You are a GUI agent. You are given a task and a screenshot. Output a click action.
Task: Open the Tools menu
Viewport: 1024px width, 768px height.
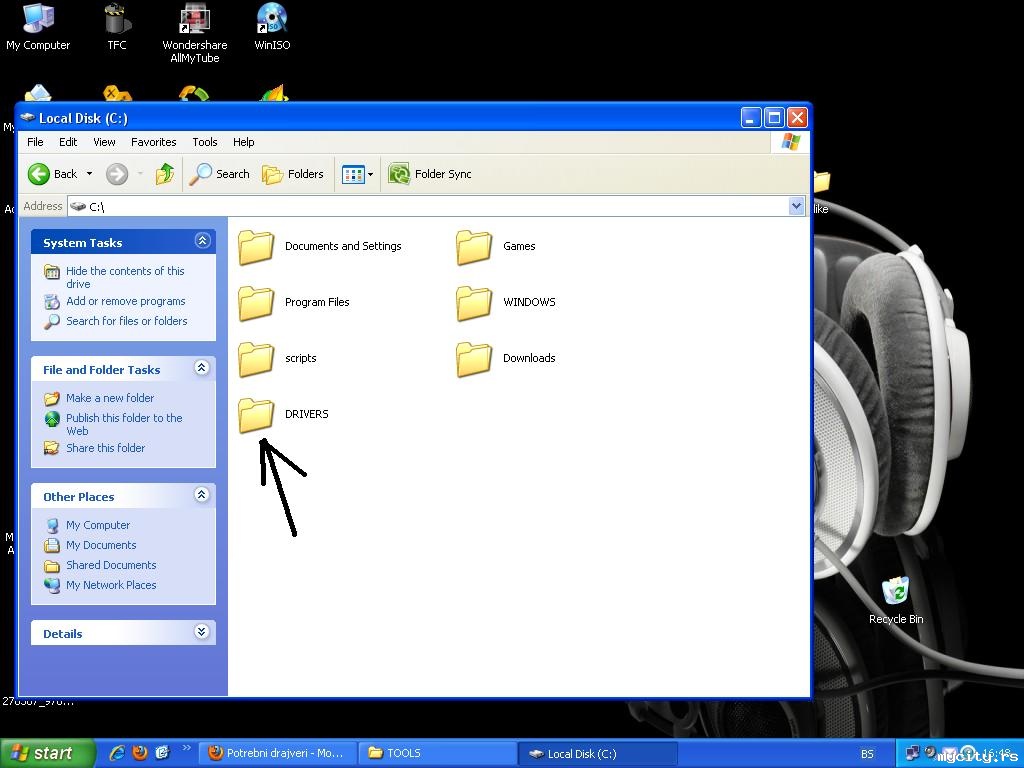[x=204, y=142]
